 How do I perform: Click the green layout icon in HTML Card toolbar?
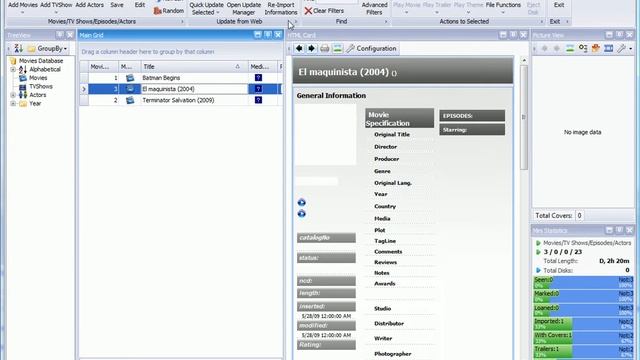(338, 49)
